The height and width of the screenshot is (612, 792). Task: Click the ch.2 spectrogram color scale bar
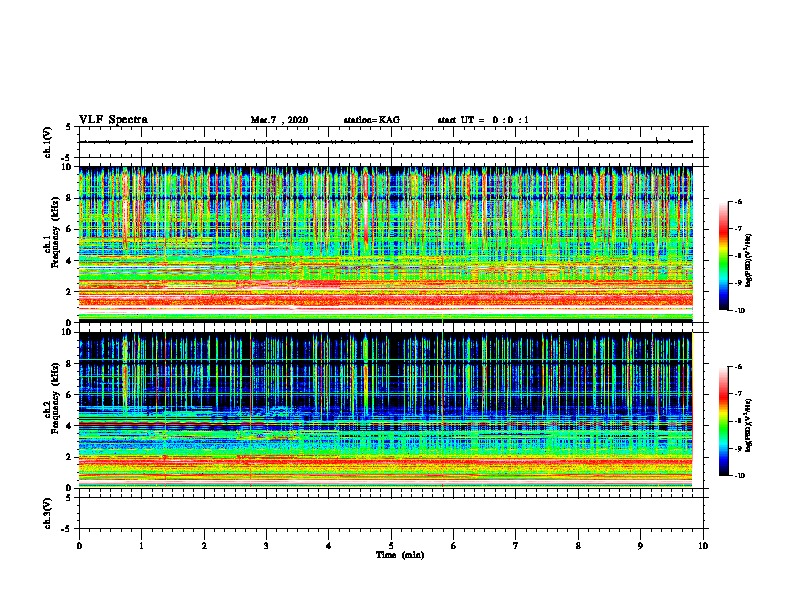tap(723, 421)
